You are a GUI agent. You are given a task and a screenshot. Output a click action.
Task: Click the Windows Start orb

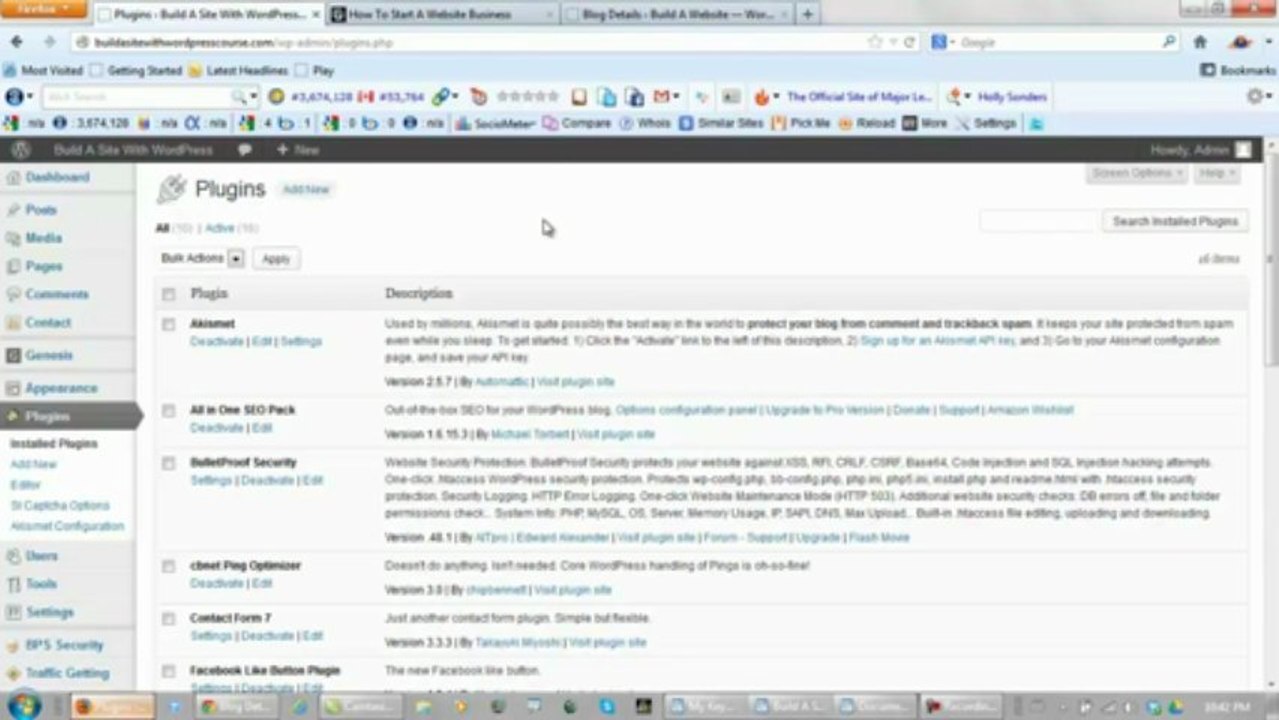[24, 705]
